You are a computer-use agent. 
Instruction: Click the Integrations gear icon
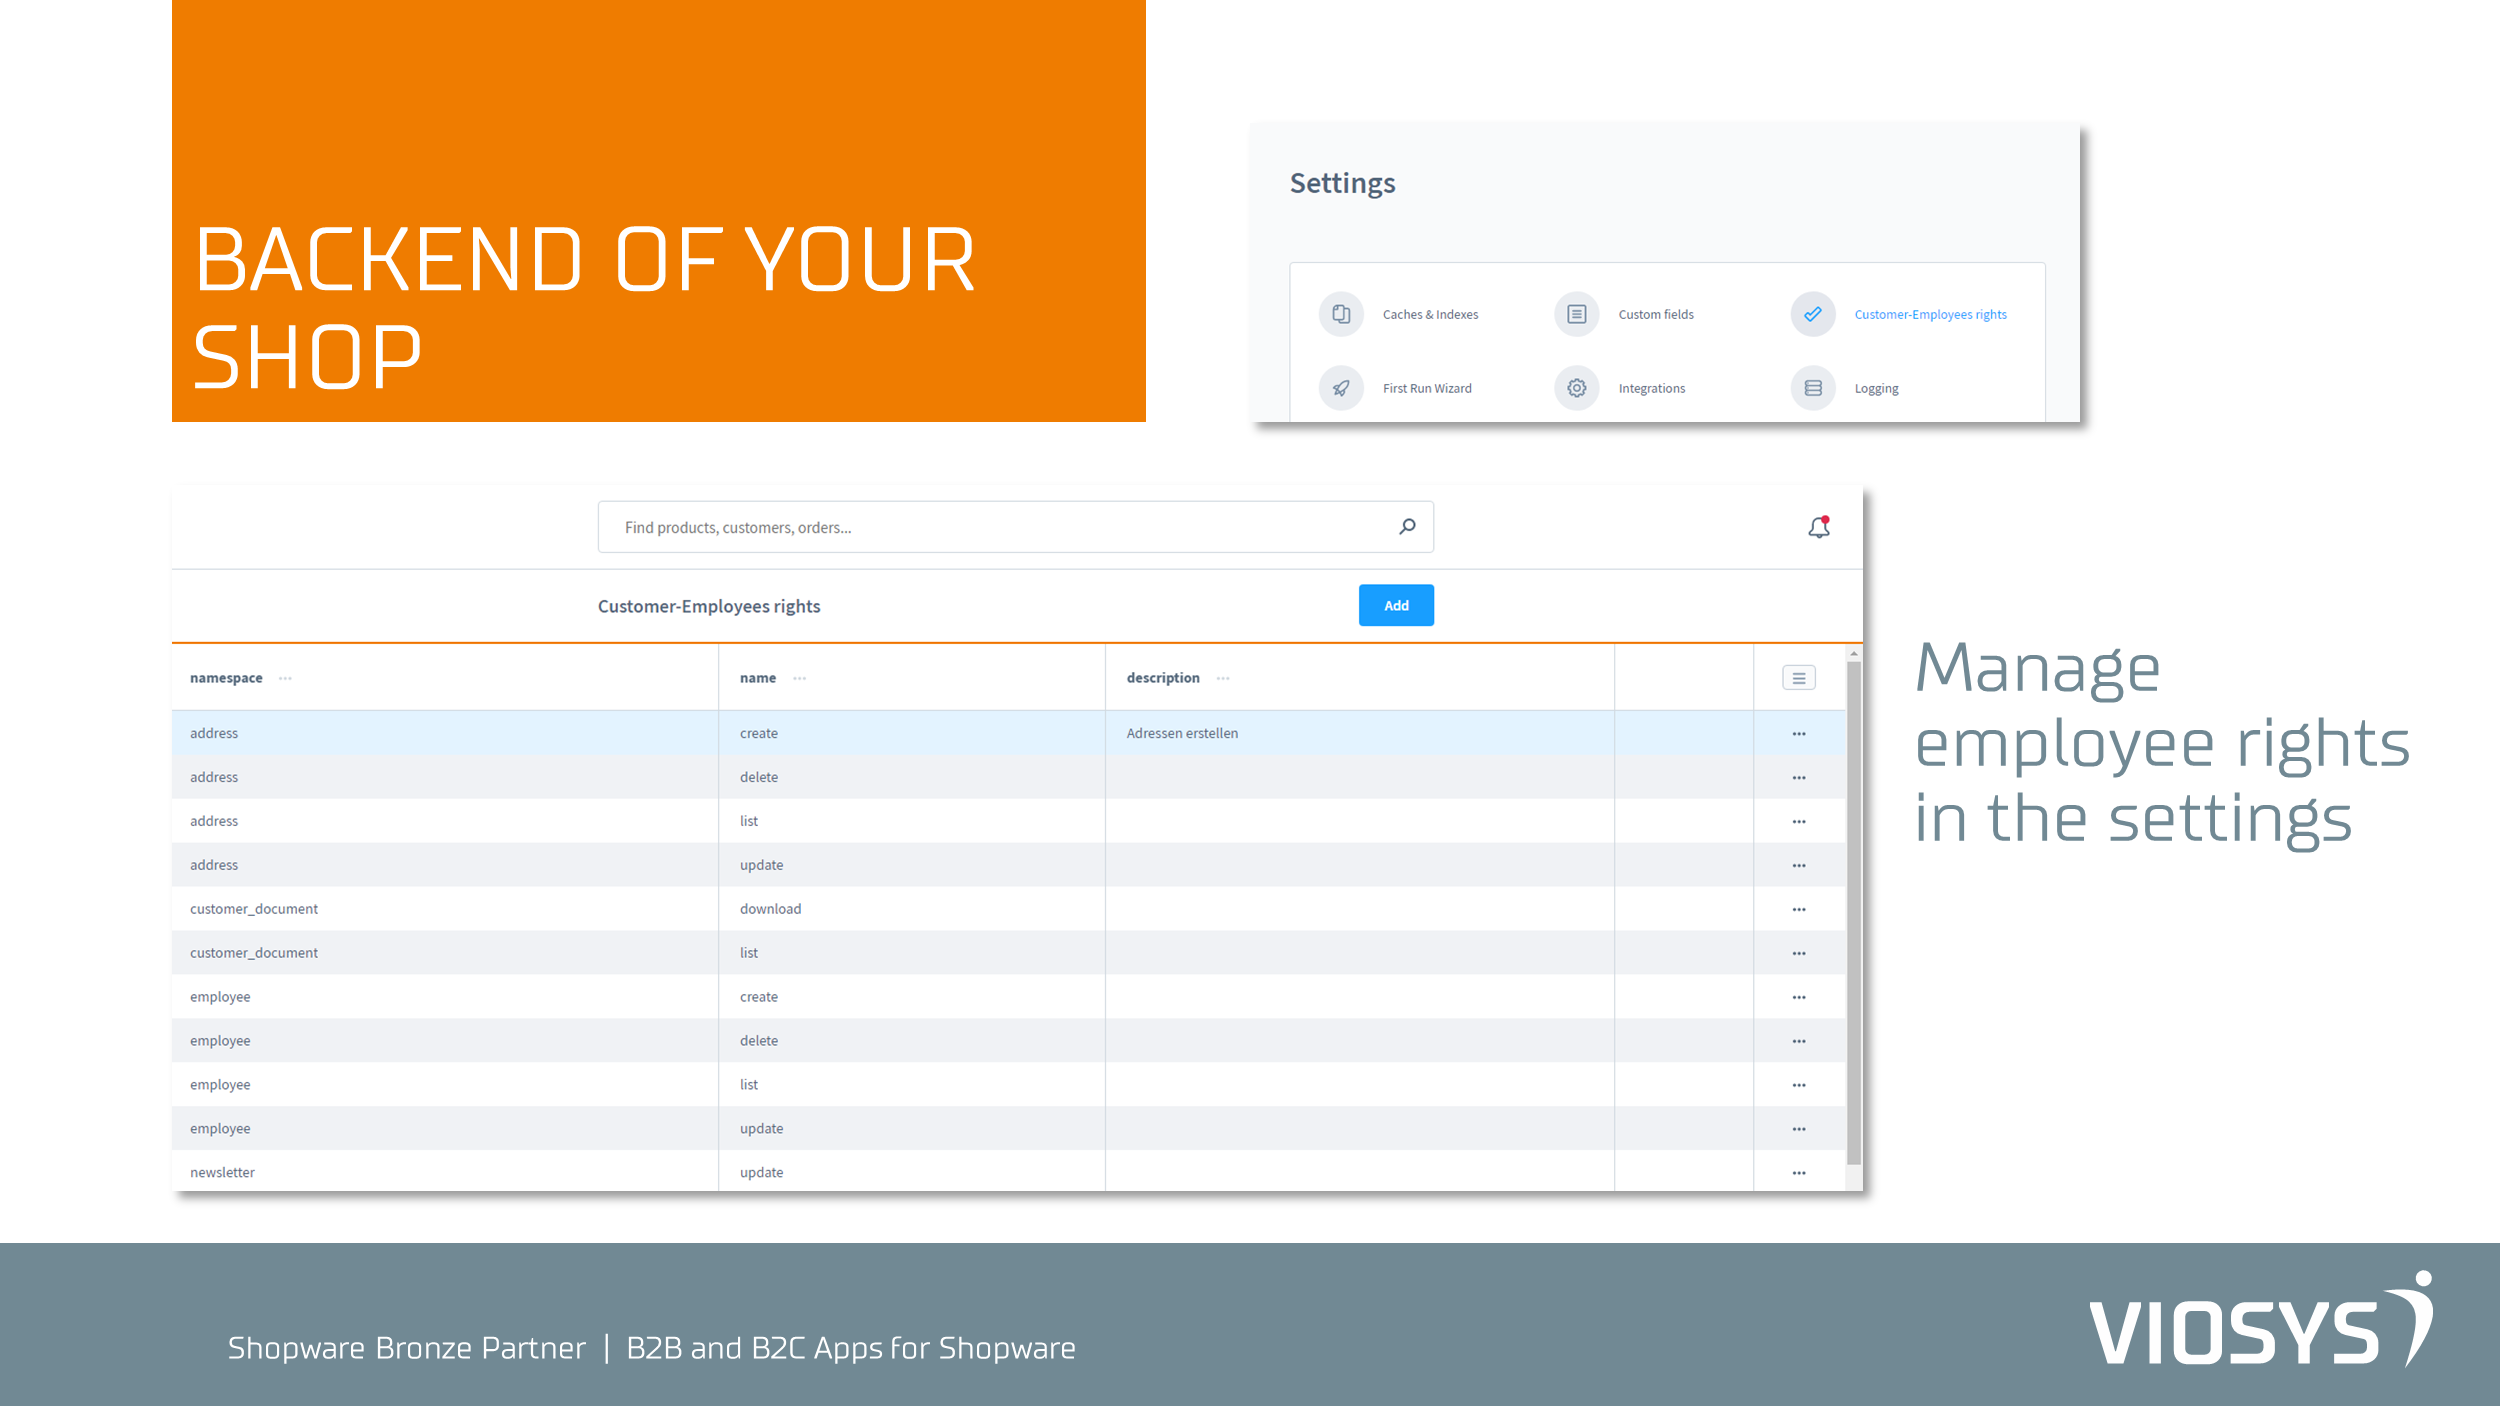[x=1577, y=388]
